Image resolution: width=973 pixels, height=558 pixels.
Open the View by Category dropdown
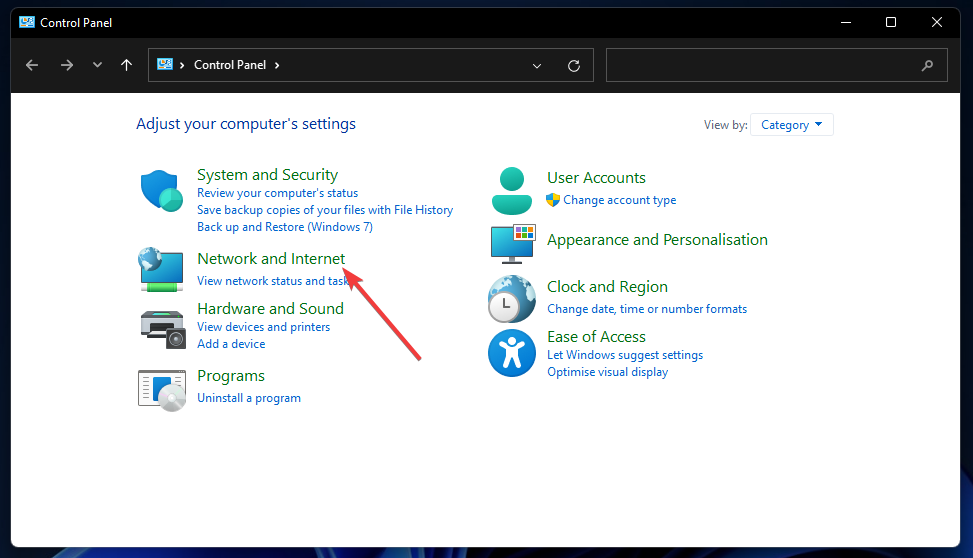tap(791, 125)
